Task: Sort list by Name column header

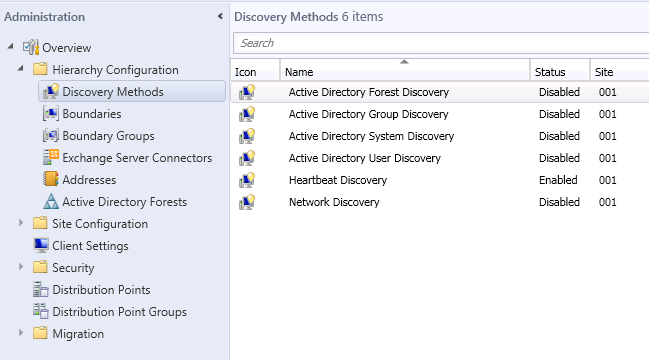Action: (405, 70)
